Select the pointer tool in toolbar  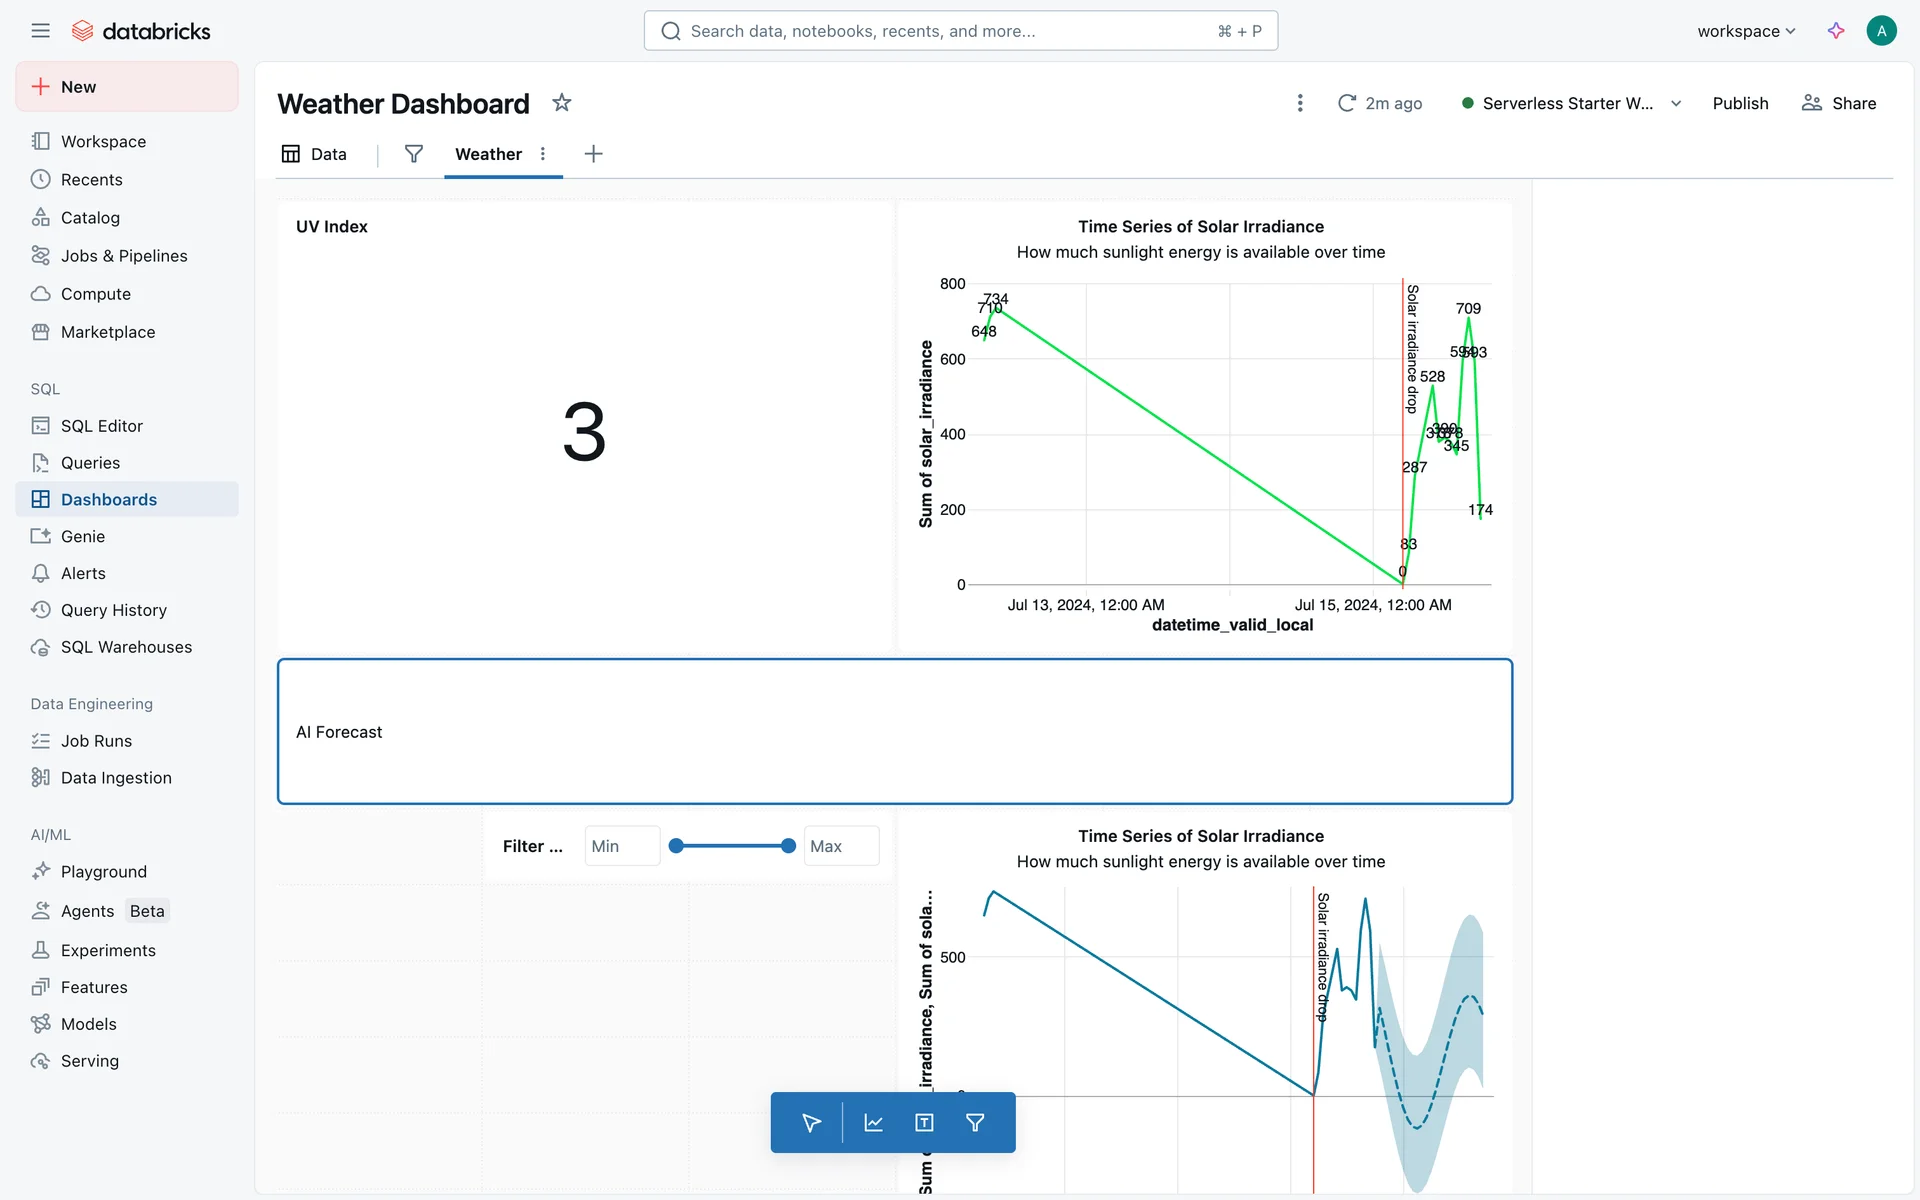(811, 1123)
